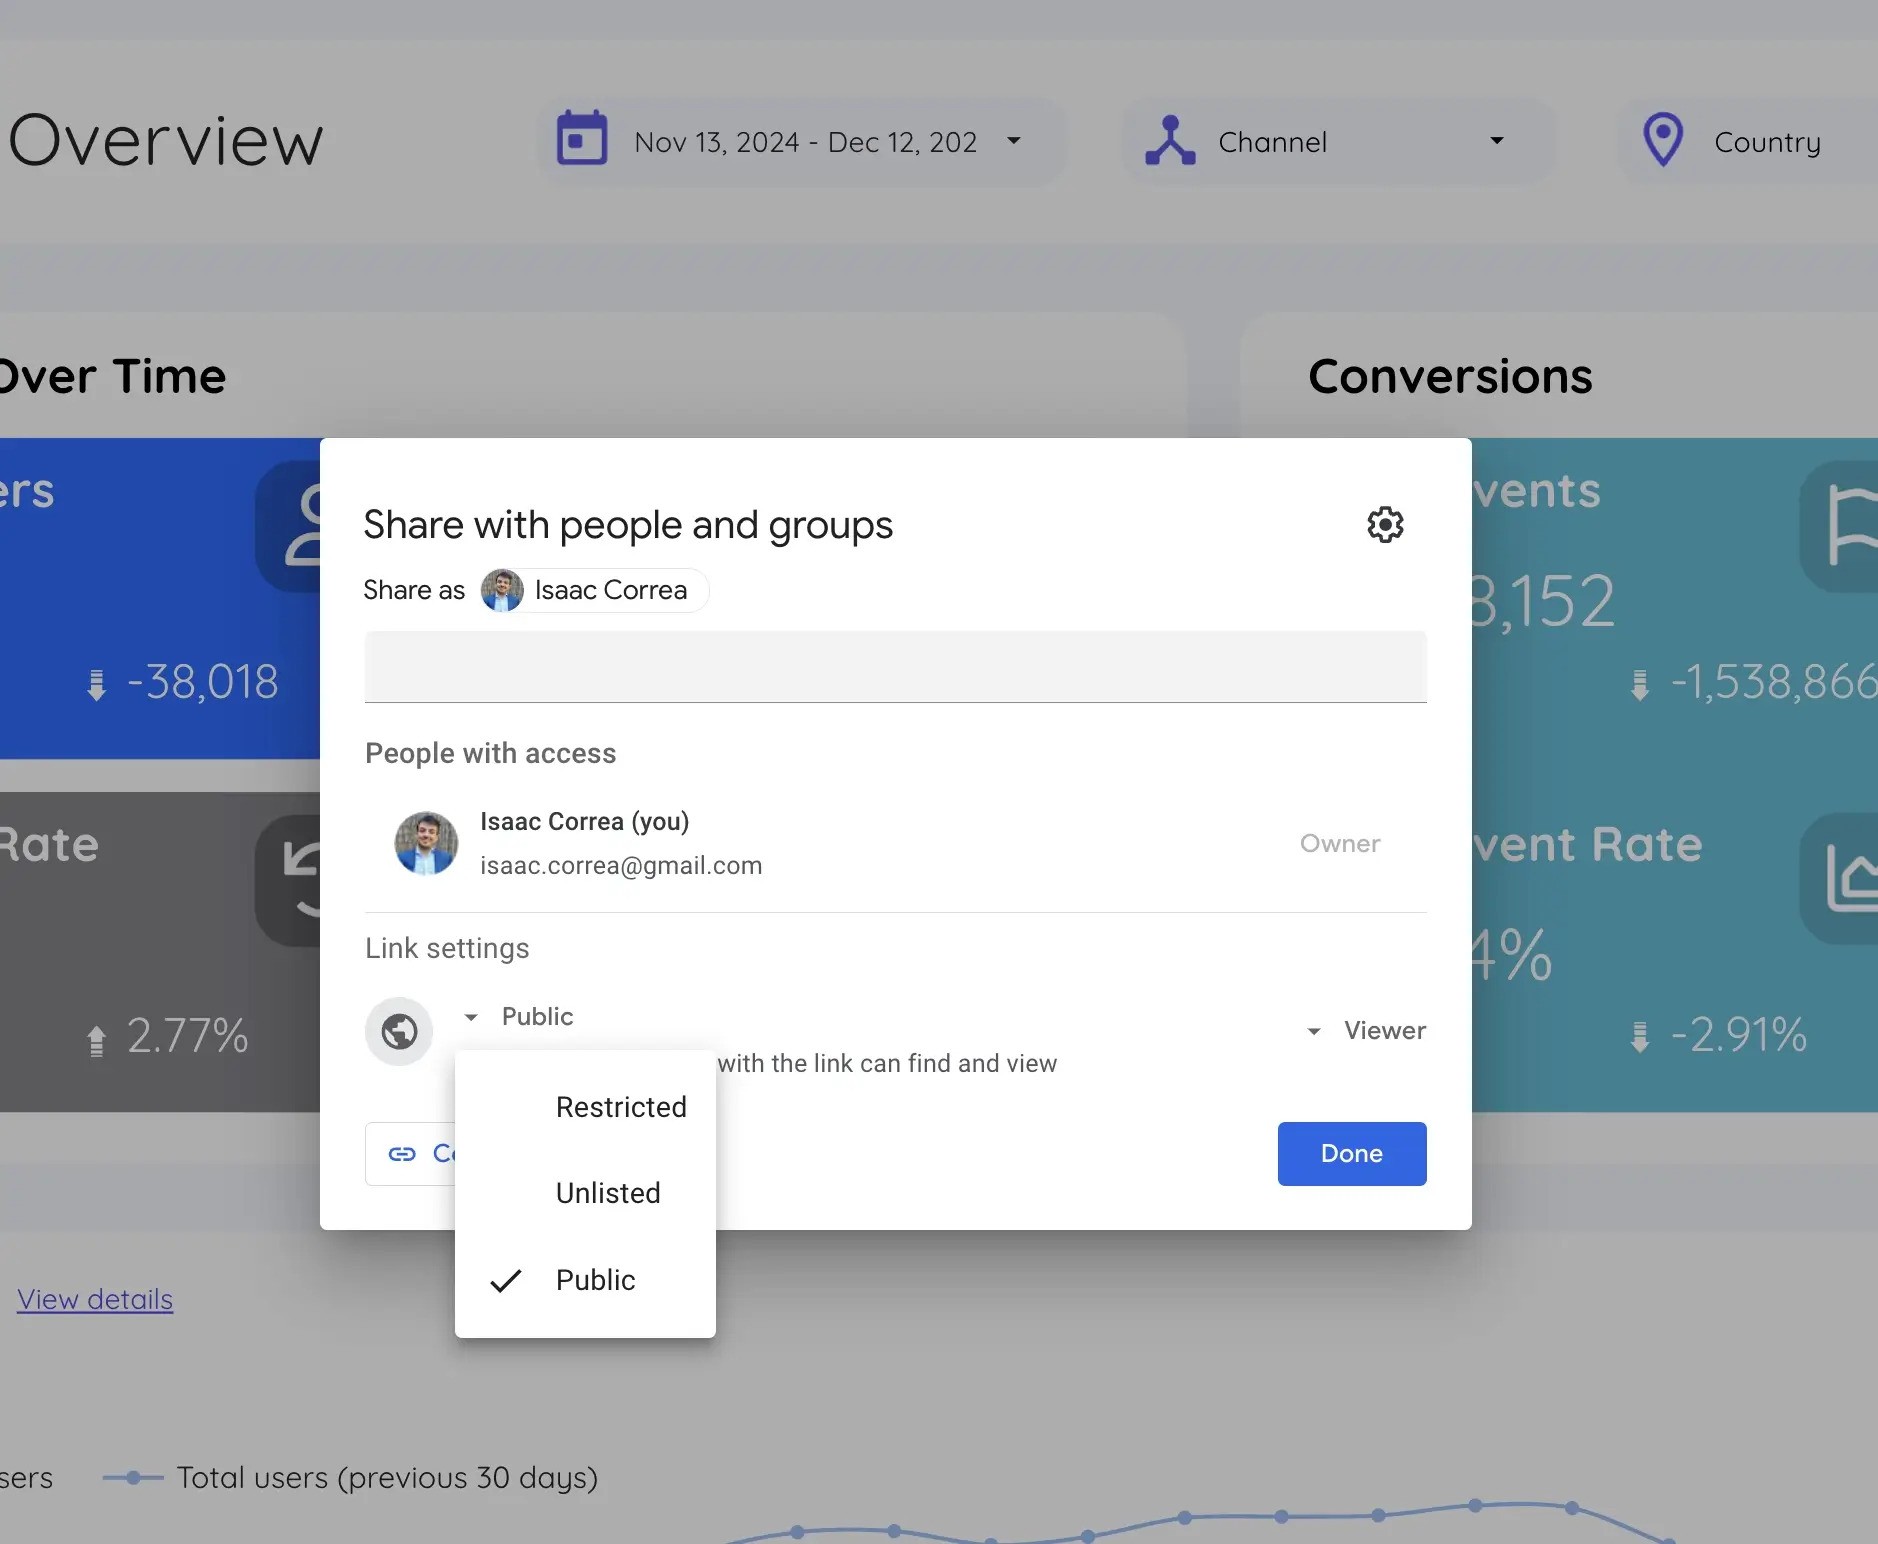
Task: Click the email input field in the share dialog
Action: pyautogui.click(x=895, y=666)
